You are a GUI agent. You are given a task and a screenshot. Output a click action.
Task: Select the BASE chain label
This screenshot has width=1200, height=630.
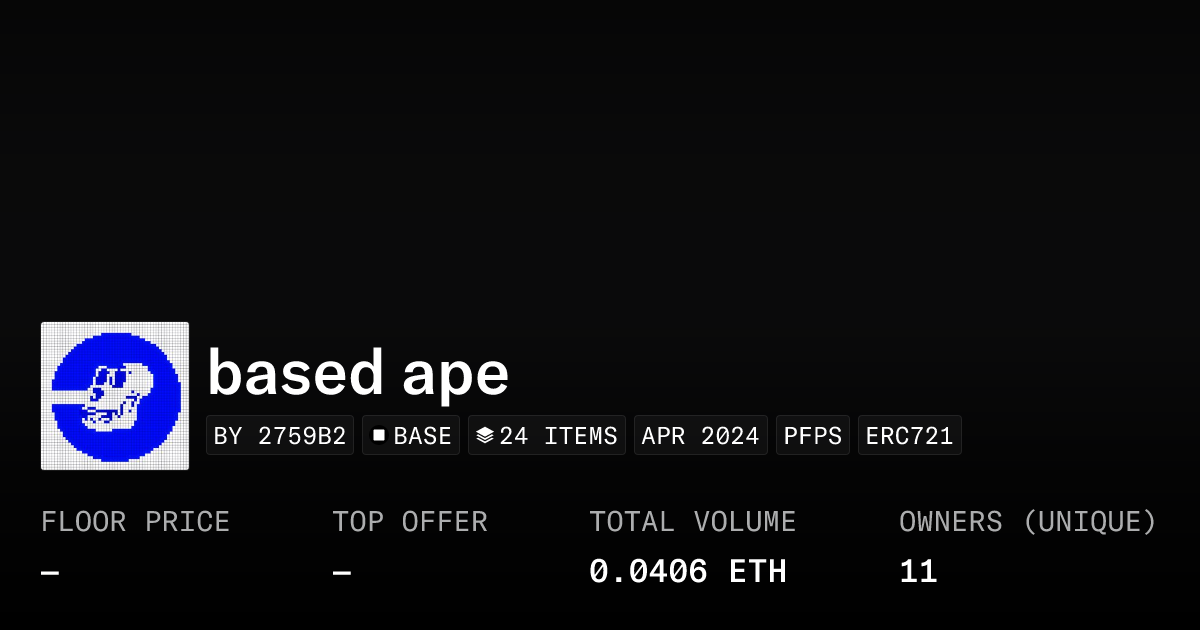422,436
